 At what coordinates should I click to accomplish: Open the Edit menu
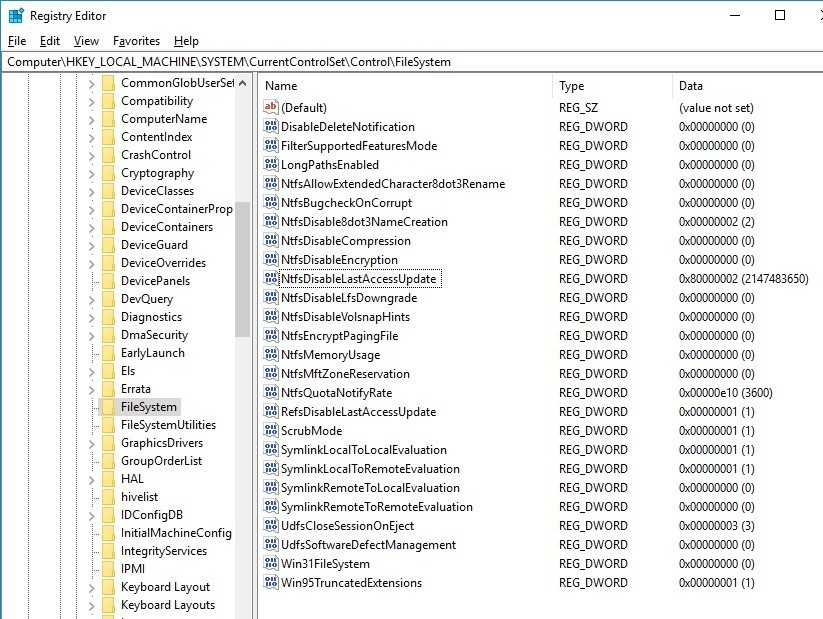(x=50, y=41)
